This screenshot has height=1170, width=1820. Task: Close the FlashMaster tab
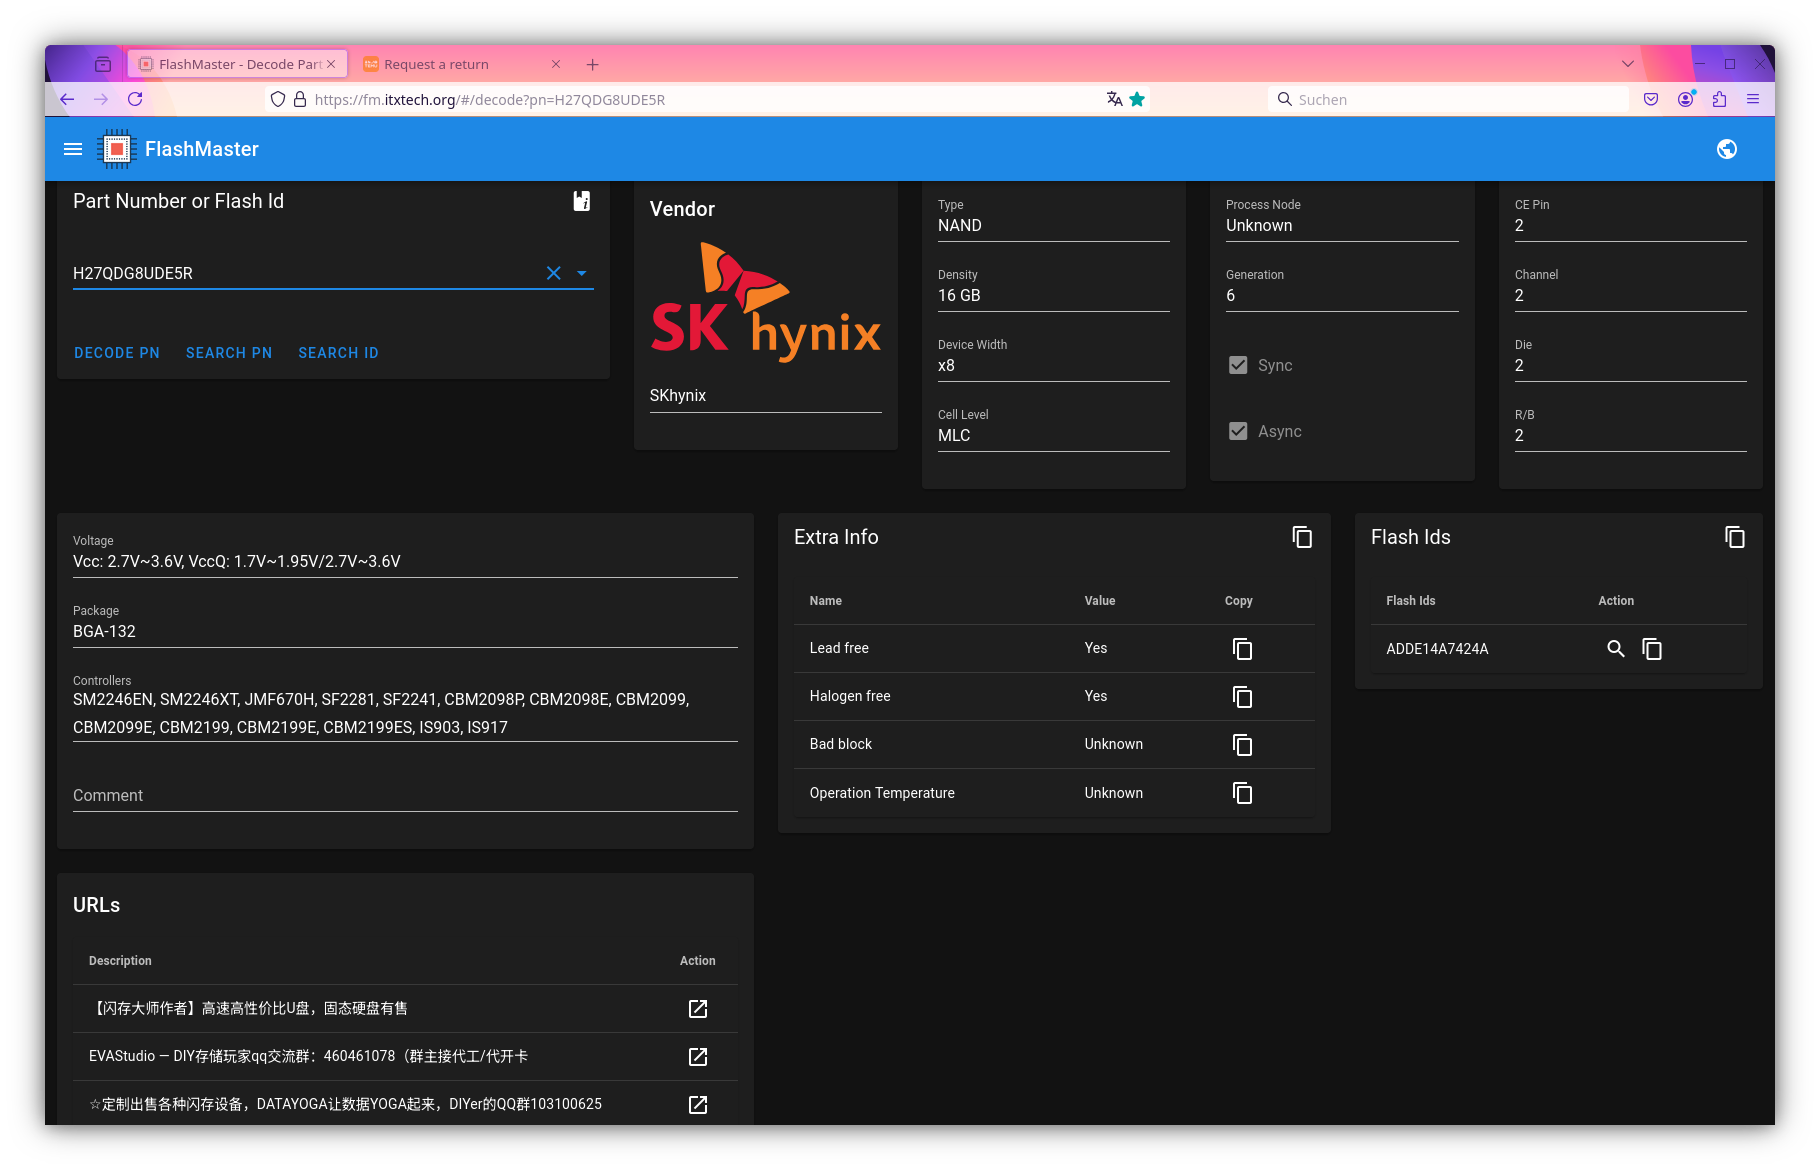331,64
